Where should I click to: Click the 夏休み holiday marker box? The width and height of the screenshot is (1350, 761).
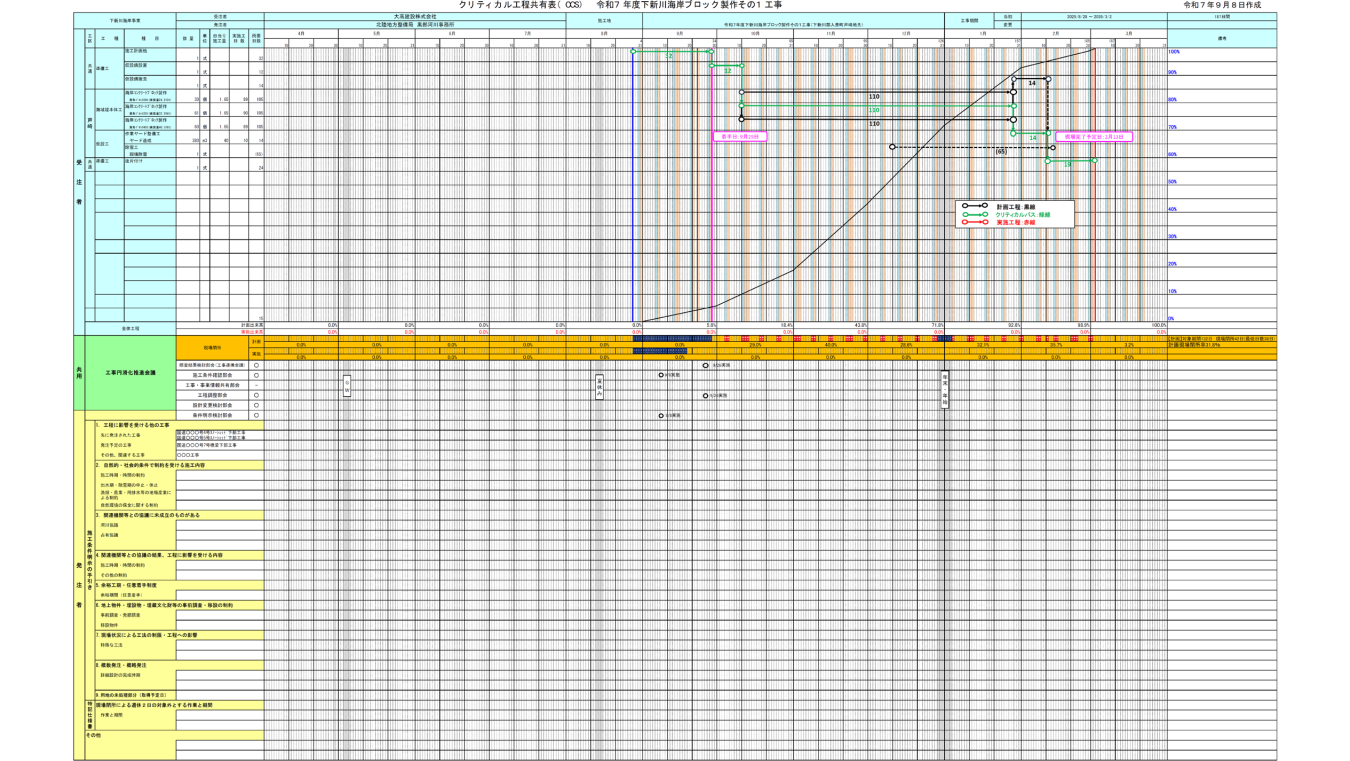click(x=599, y=388)
